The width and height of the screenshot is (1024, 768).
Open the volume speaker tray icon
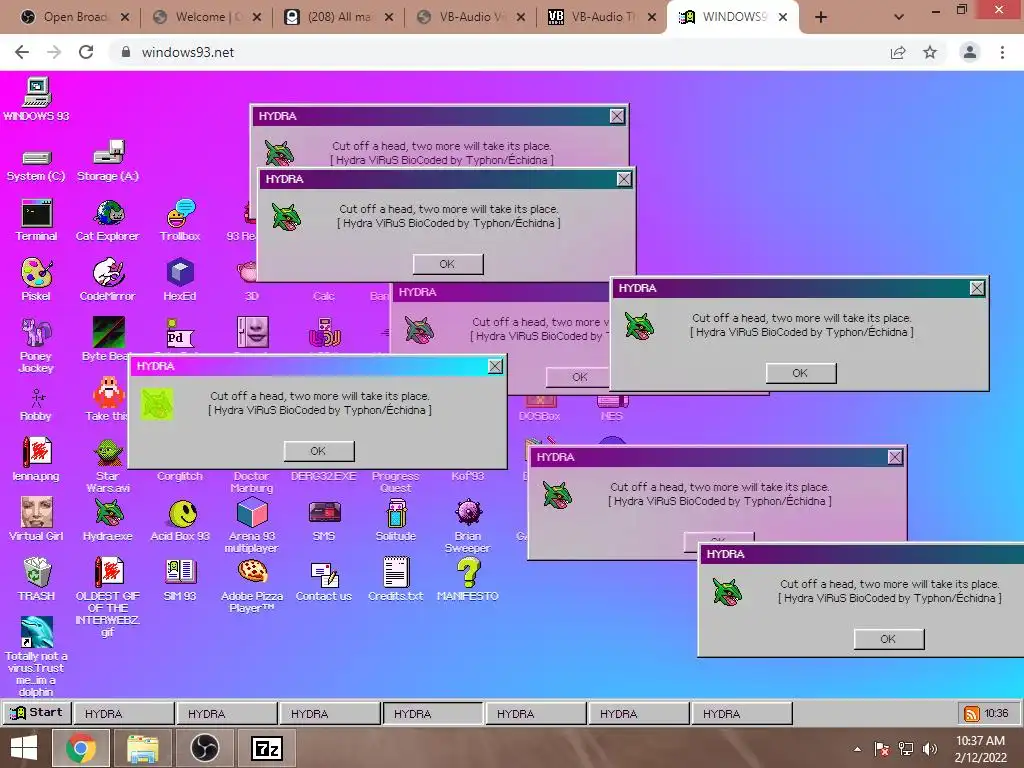(929, 748)
